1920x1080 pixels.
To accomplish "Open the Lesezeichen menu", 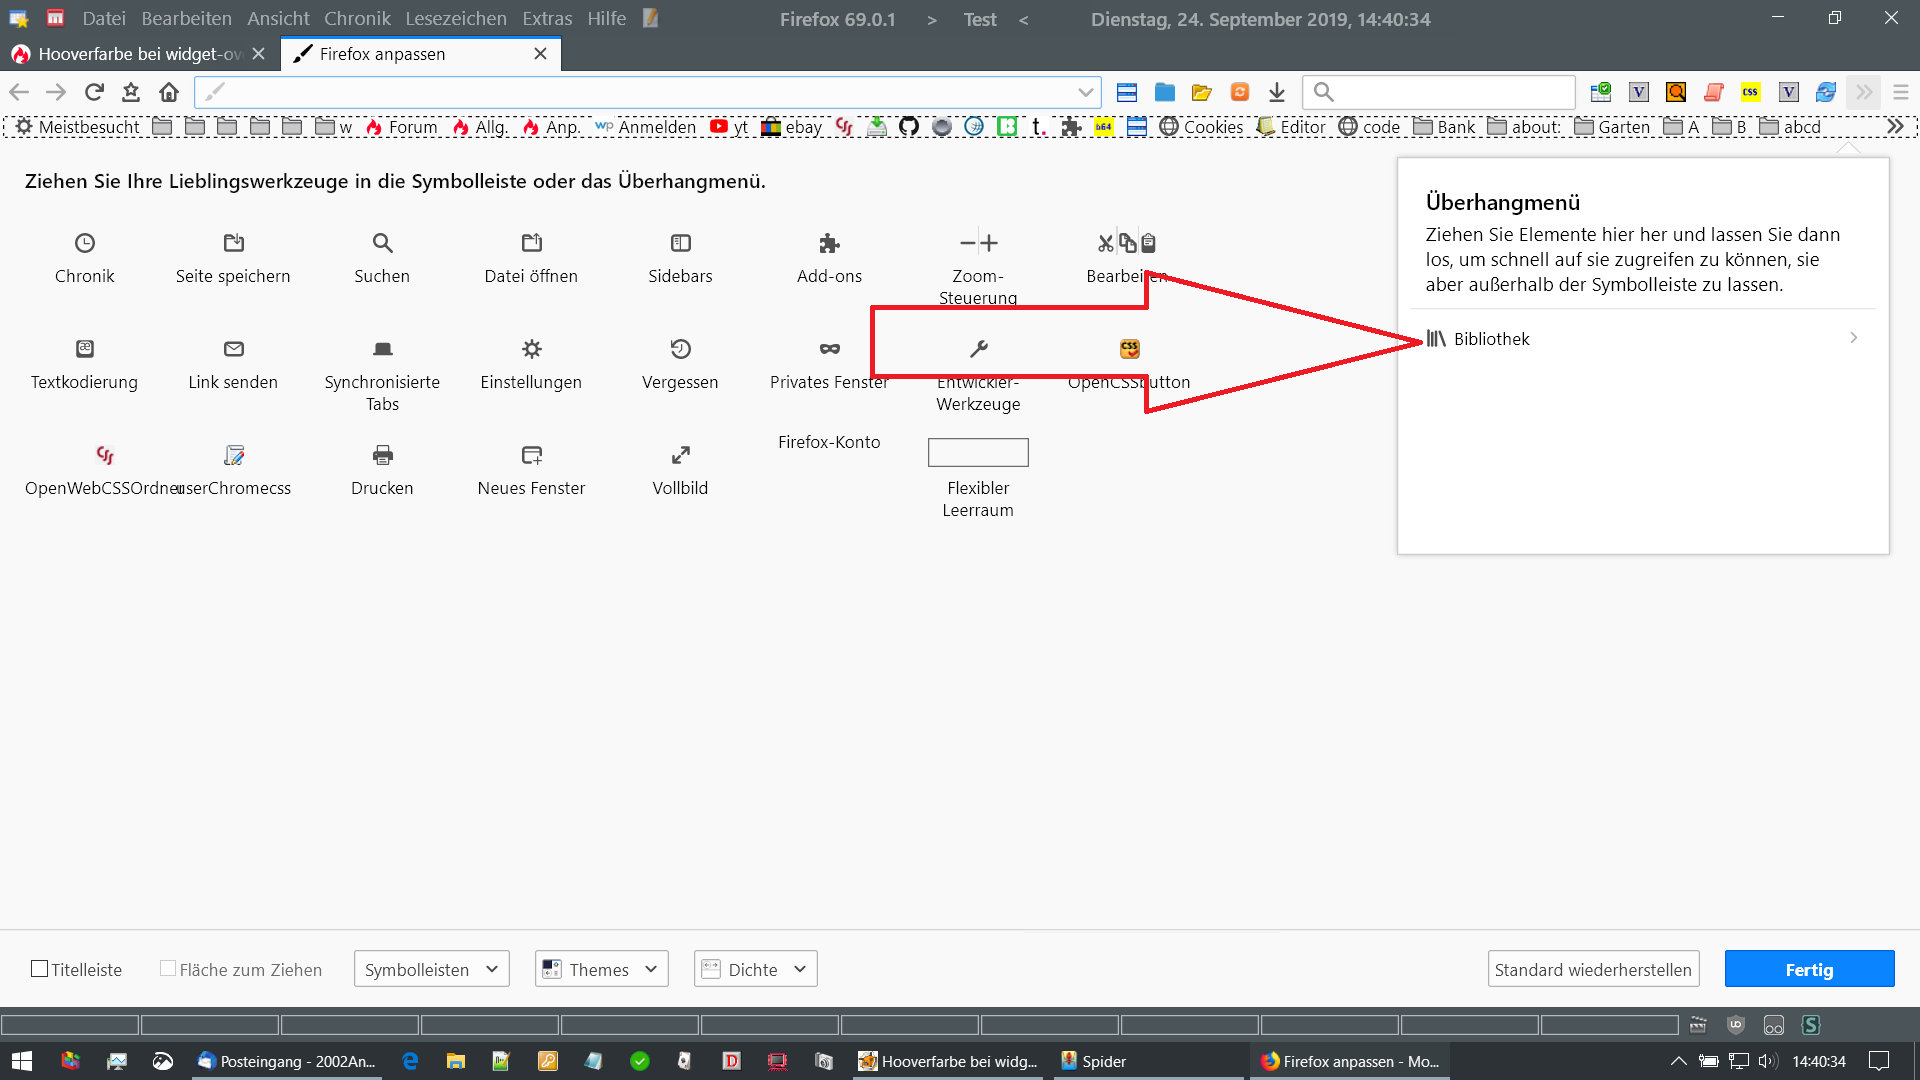I will (x=456, y=19).
